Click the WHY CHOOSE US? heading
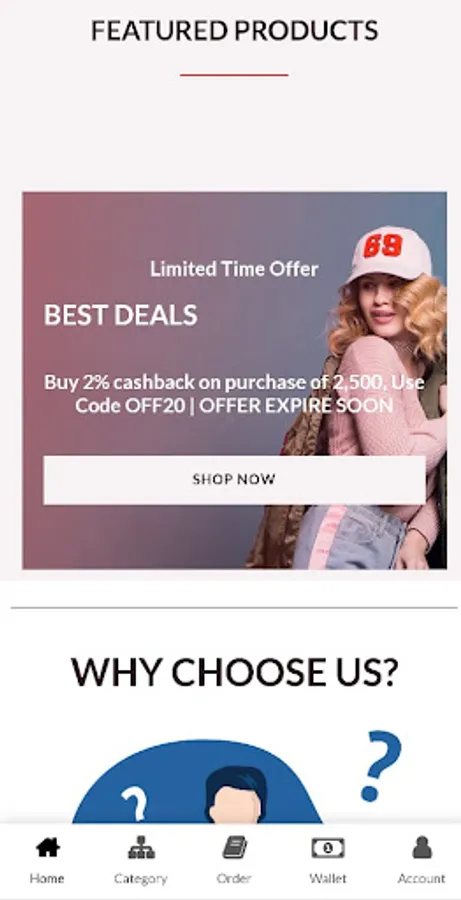 234,672
